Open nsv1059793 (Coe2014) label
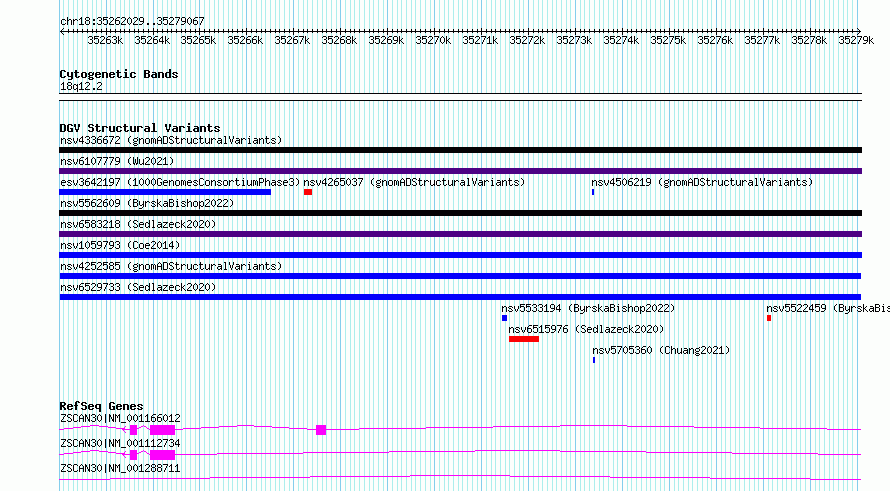890x491 pixels. (120, 245)
